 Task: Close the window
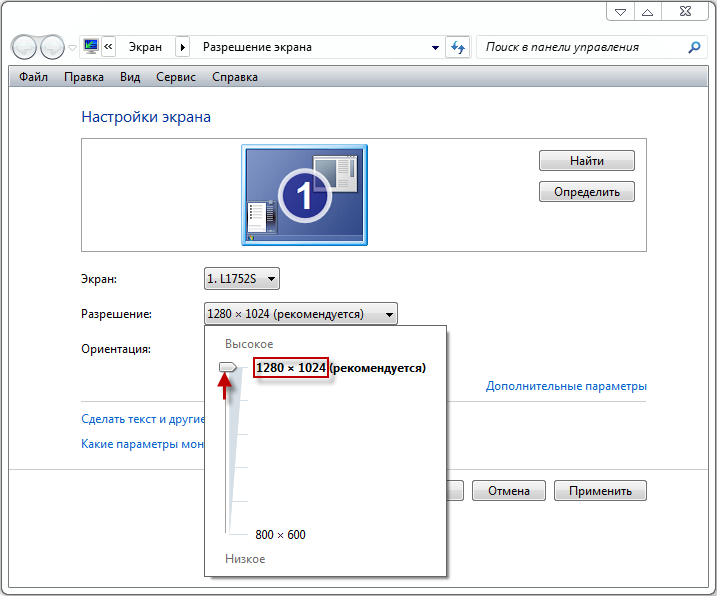point(685,11)
